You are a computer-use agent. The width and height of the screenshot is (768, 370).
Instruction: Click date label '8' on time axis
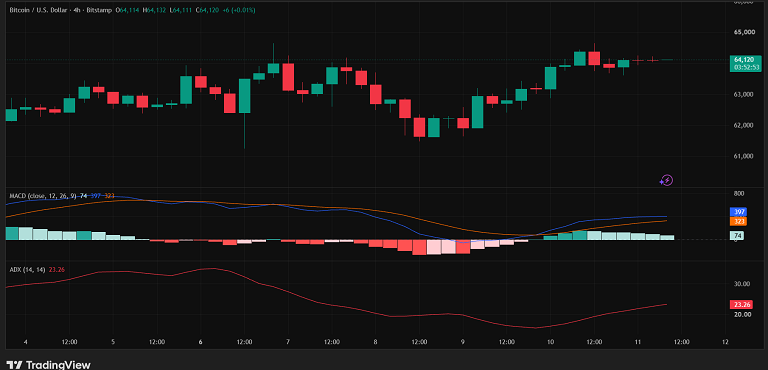tap(376, 342)
